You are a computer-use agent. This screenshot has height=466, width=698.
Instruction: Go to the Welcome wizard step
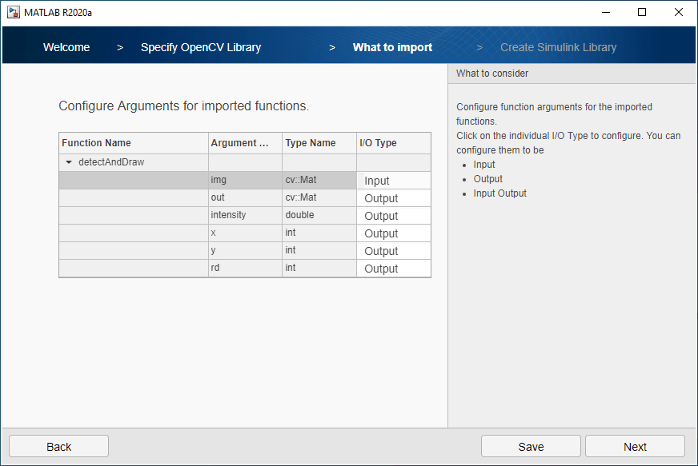click(66, 47)
